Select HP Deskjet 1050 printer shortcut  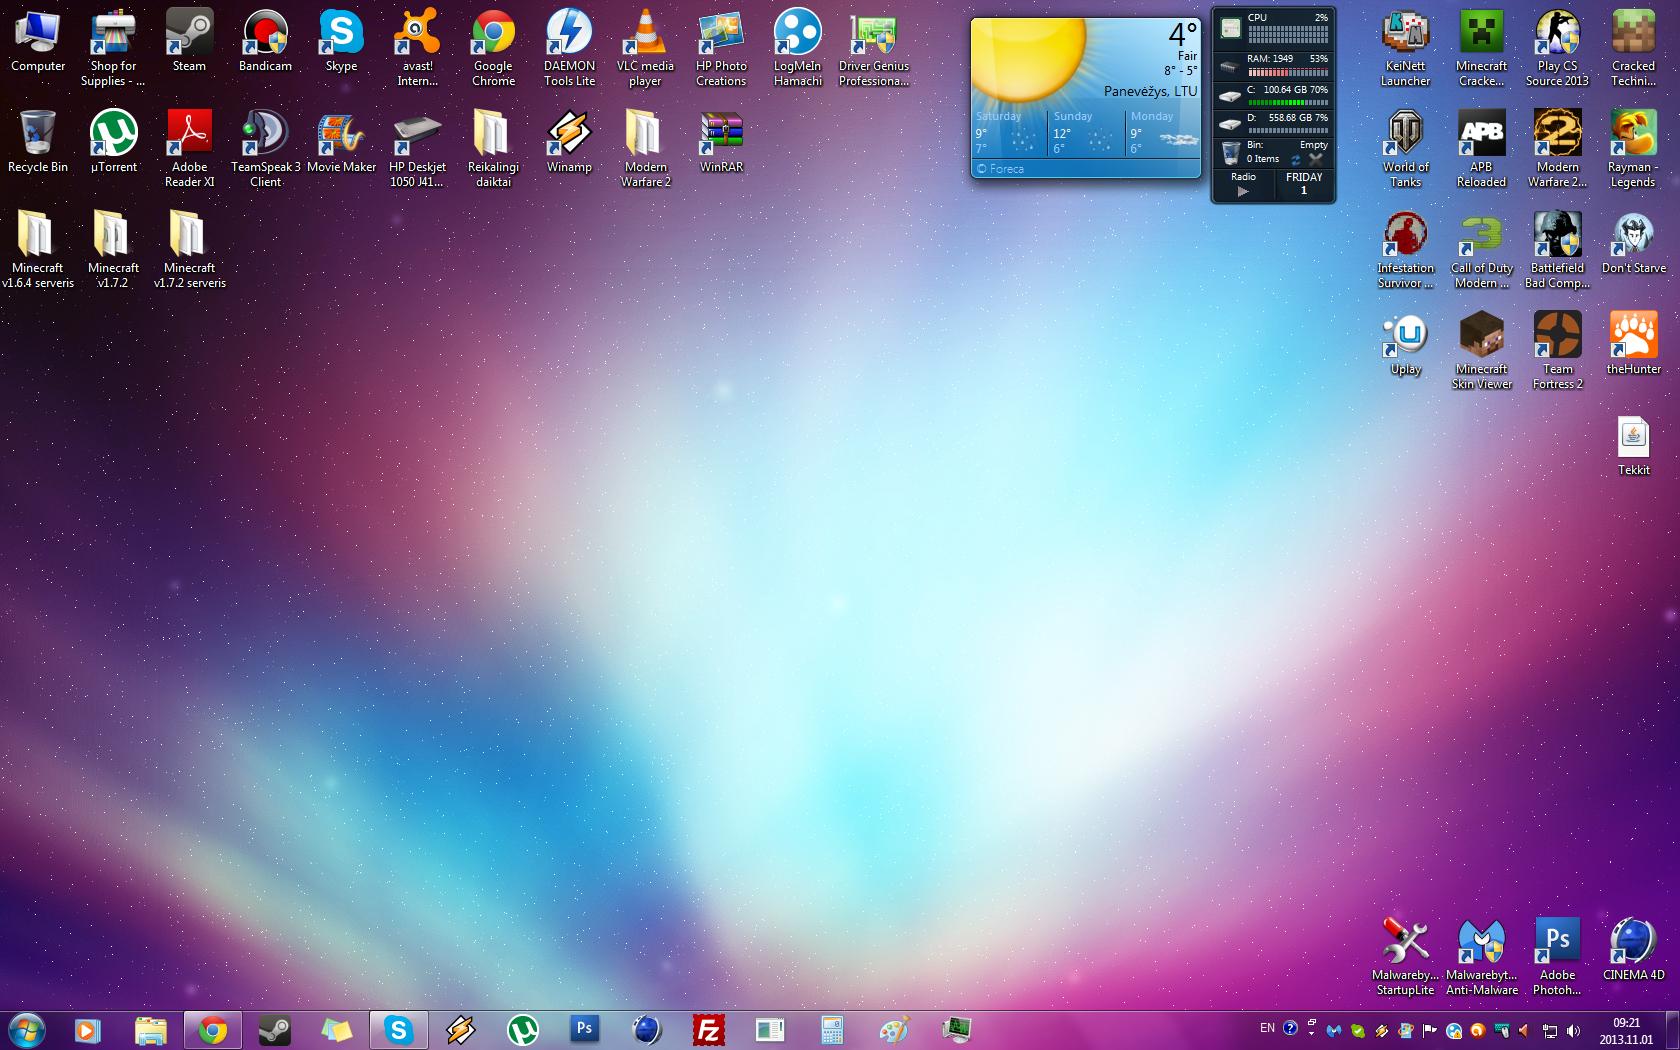click(x=418, y=148)
